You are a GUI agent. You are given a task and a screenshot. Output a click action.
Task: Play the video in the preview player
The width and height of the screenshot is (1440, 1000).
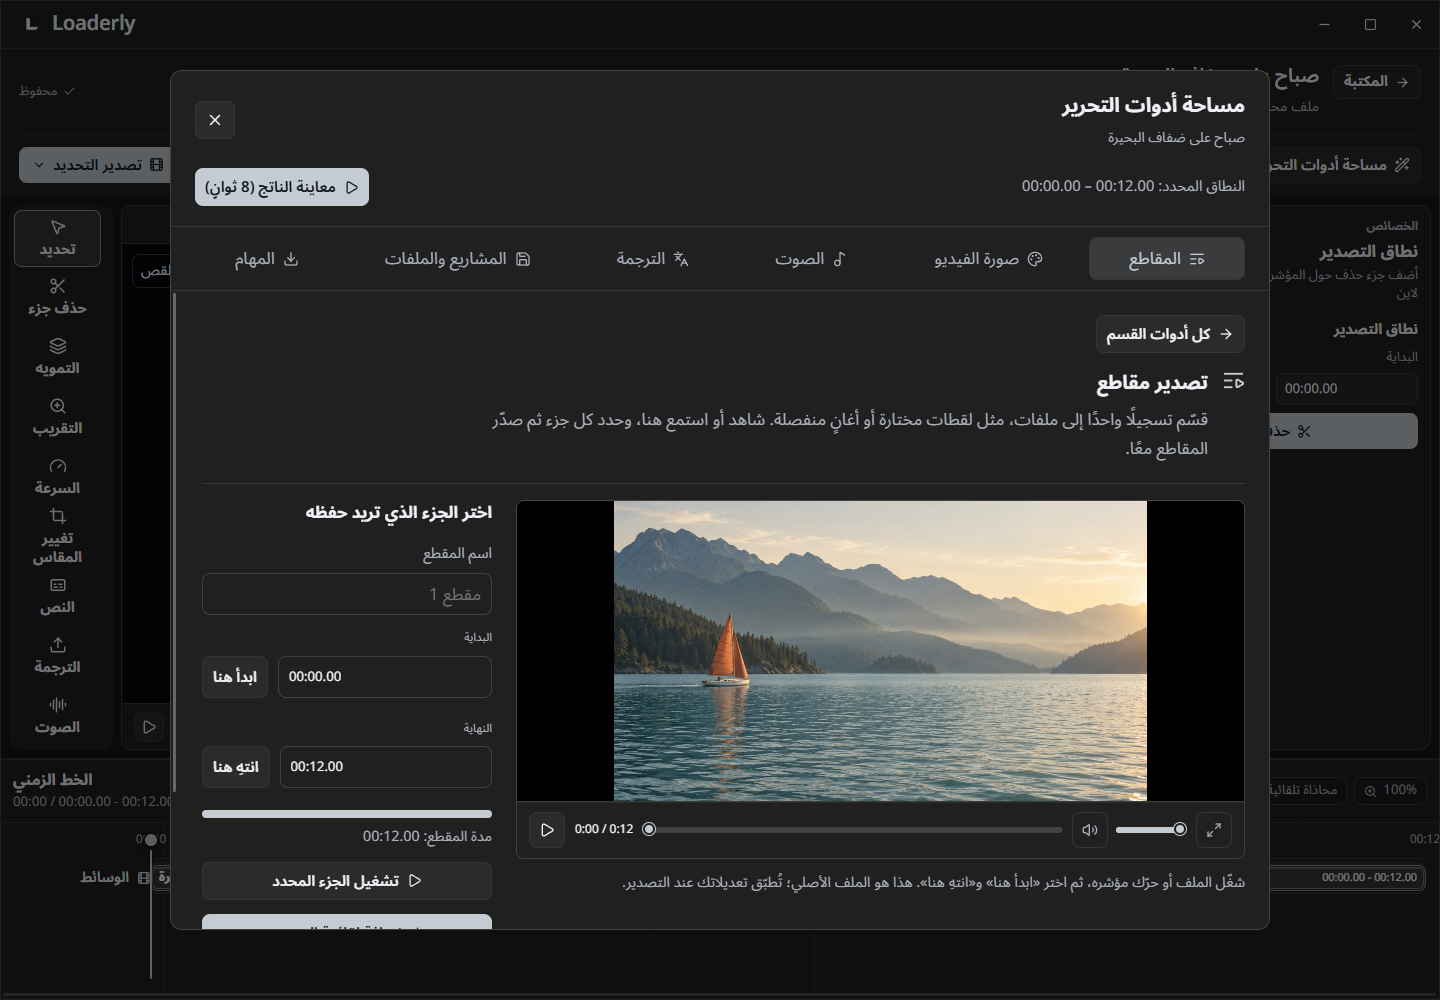pos(547,830)
